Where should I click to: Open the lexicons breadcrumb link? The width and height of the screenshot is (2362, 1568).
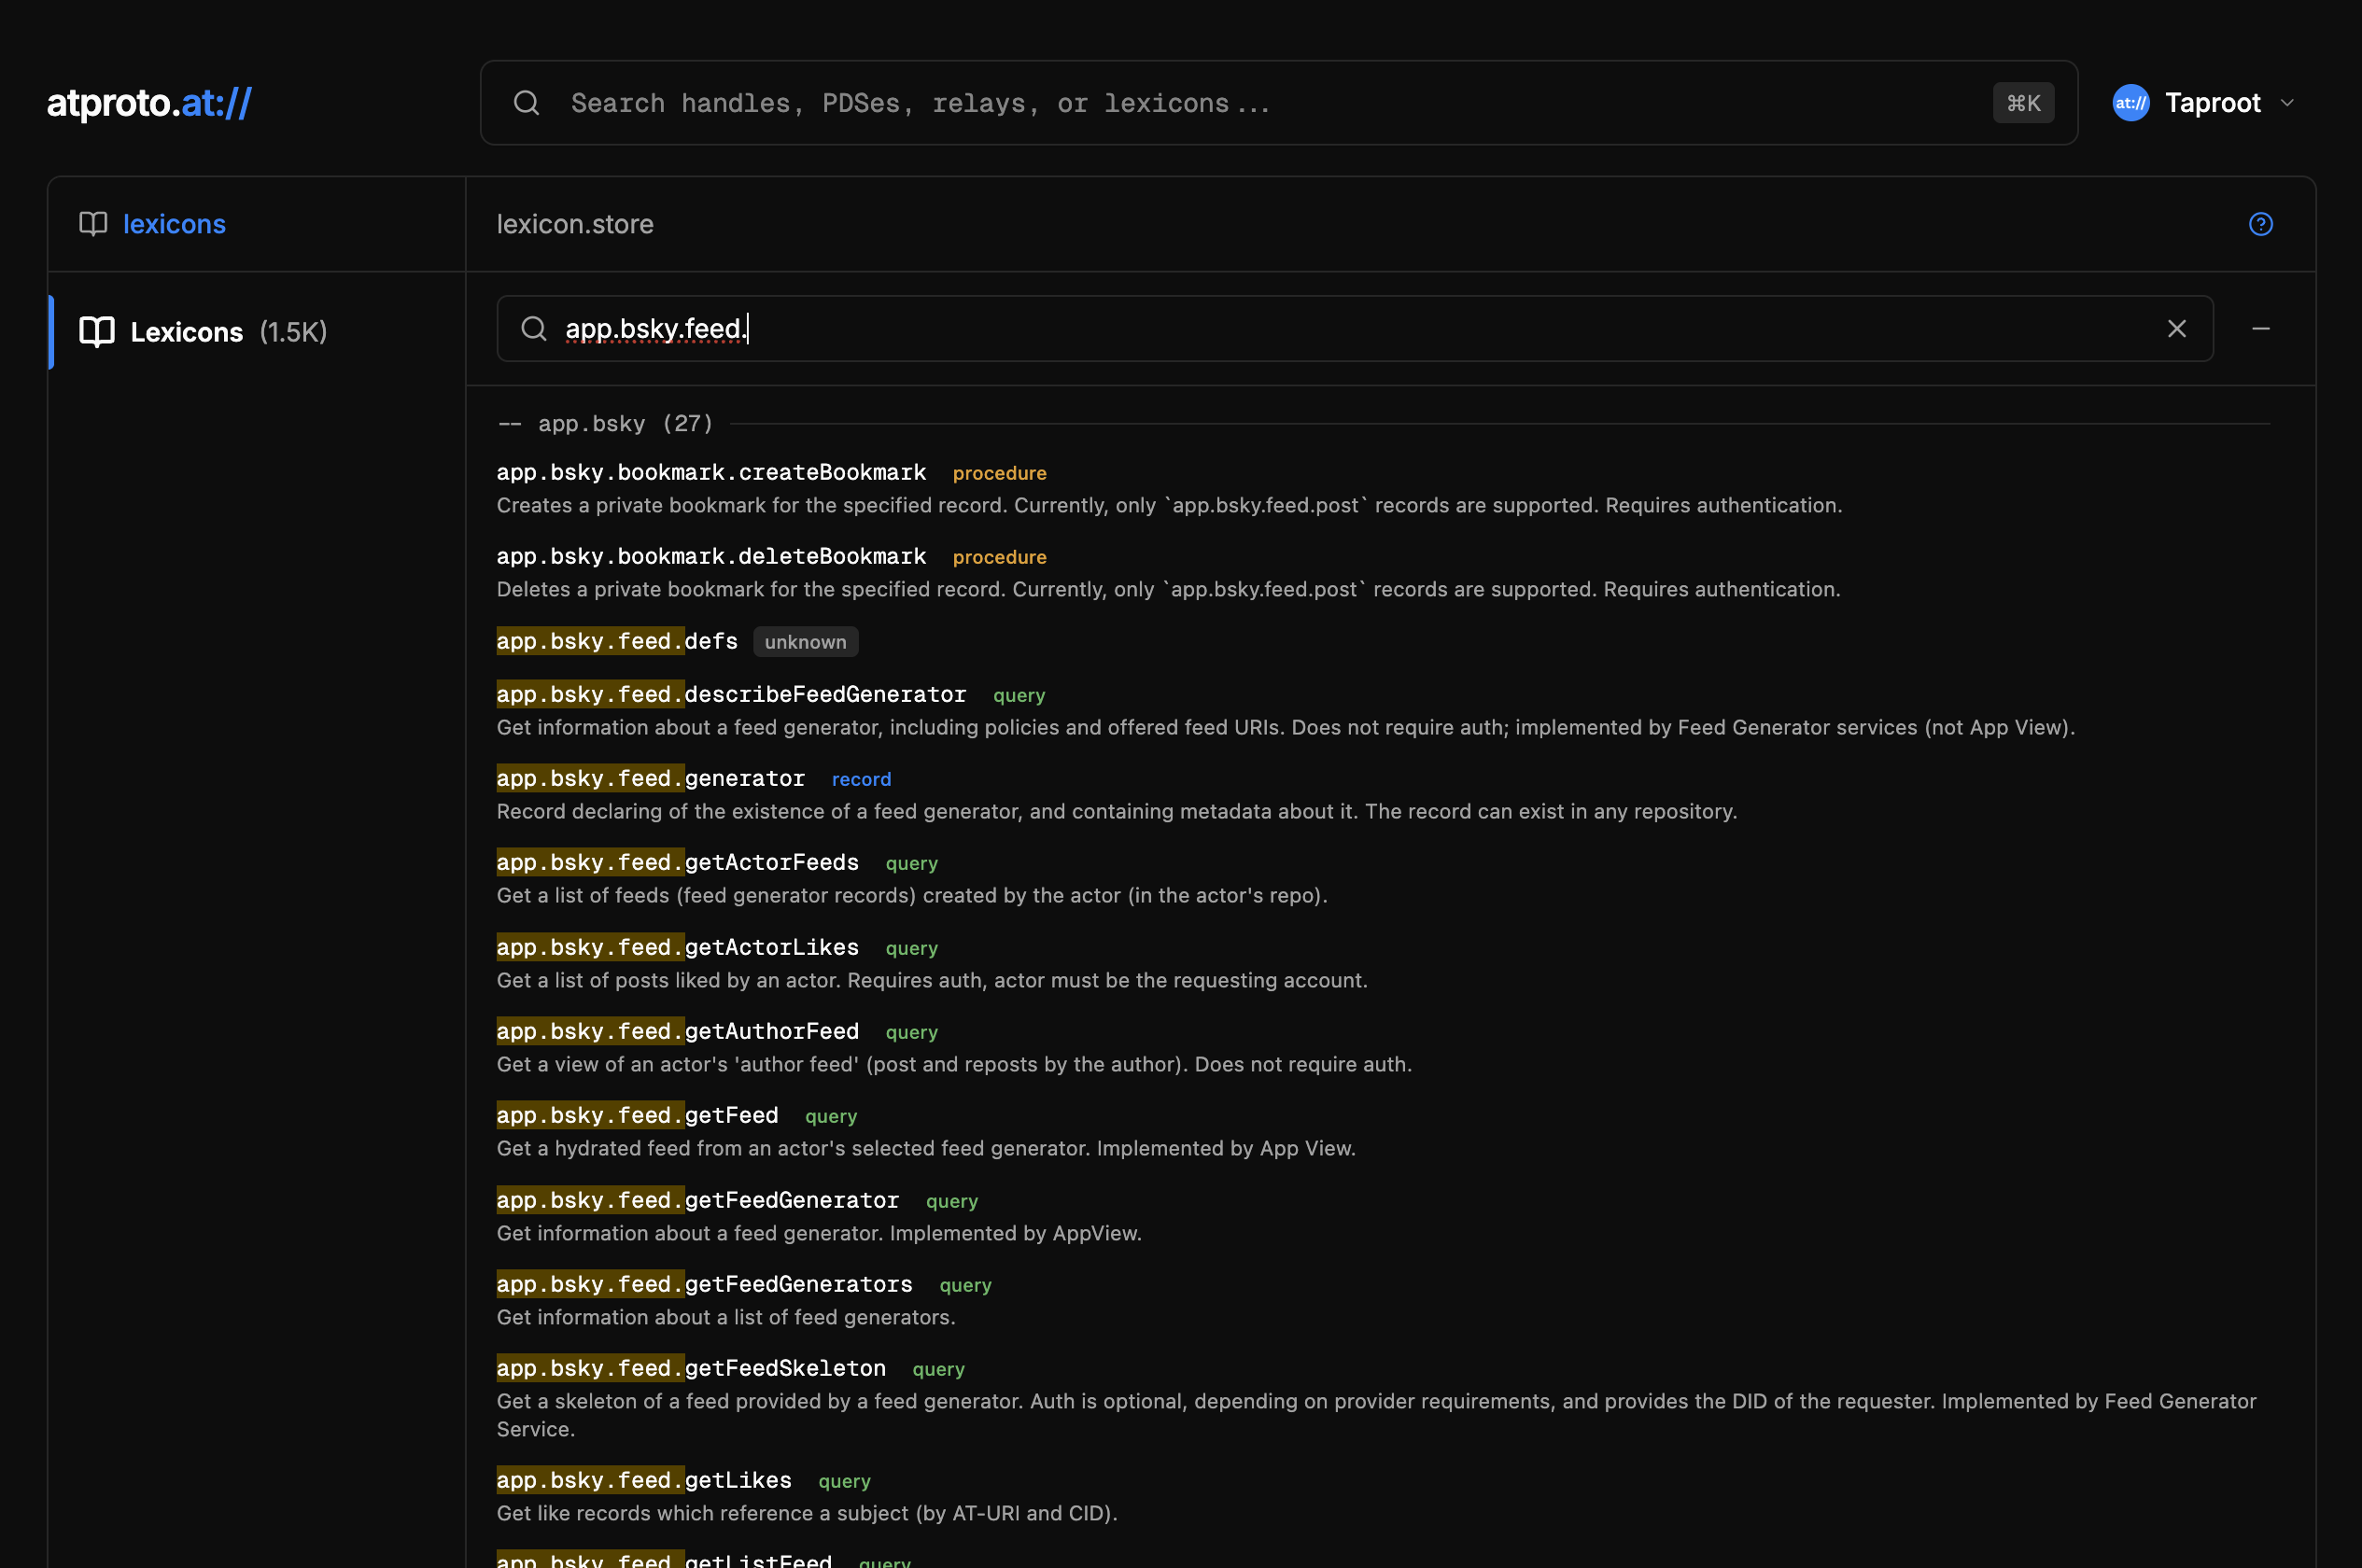(x=174, y=224)
